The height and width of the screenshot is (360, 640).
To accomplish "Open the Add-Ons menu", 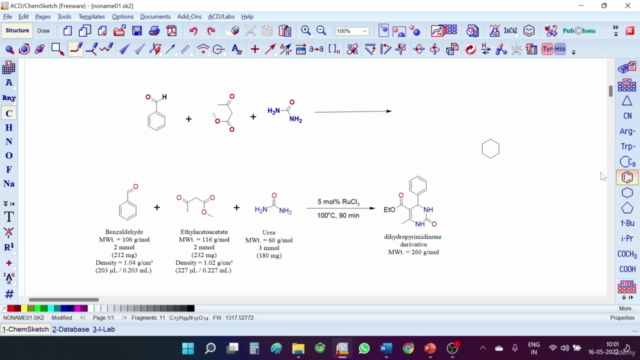I will pos(189,17).
